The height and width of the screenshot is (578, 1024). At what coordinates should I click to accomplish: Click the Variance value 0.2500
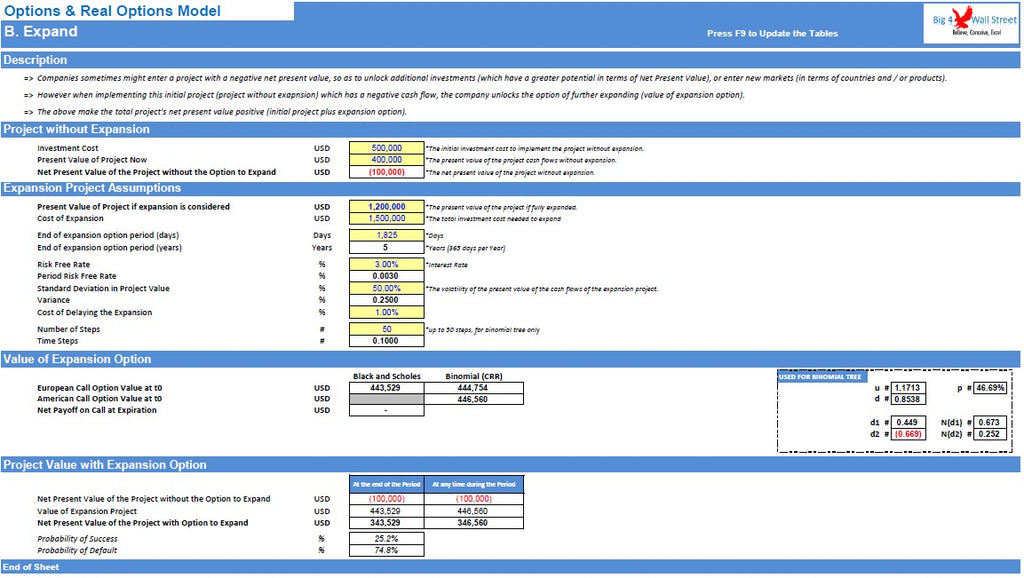pos(387,300)
